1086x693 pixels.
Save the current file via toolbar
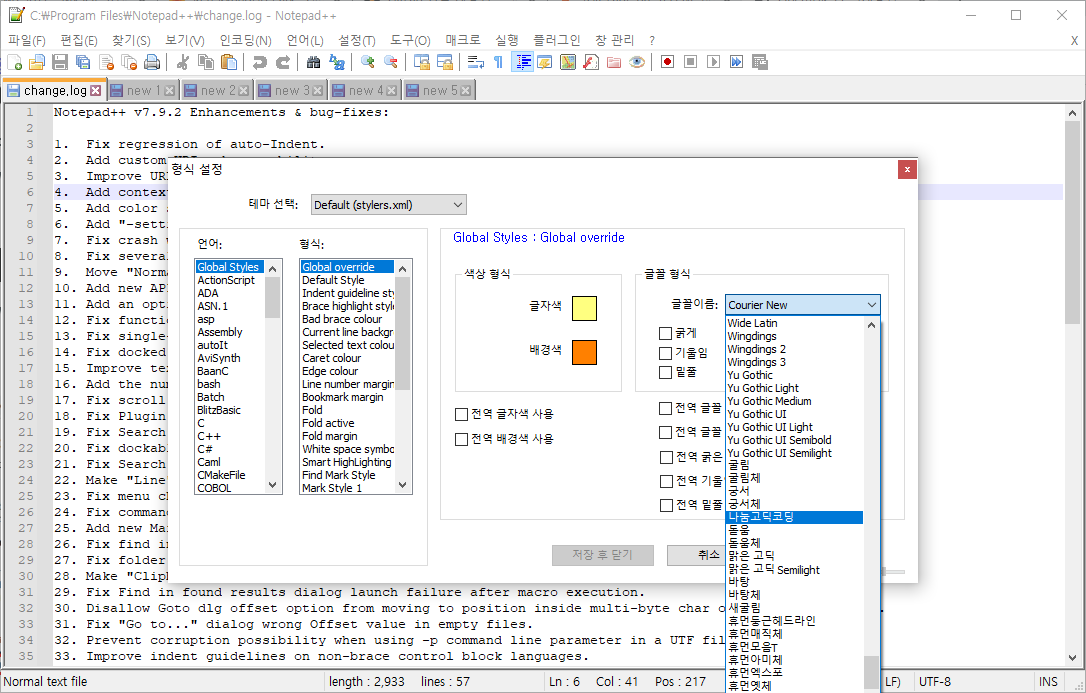[60, 62]
